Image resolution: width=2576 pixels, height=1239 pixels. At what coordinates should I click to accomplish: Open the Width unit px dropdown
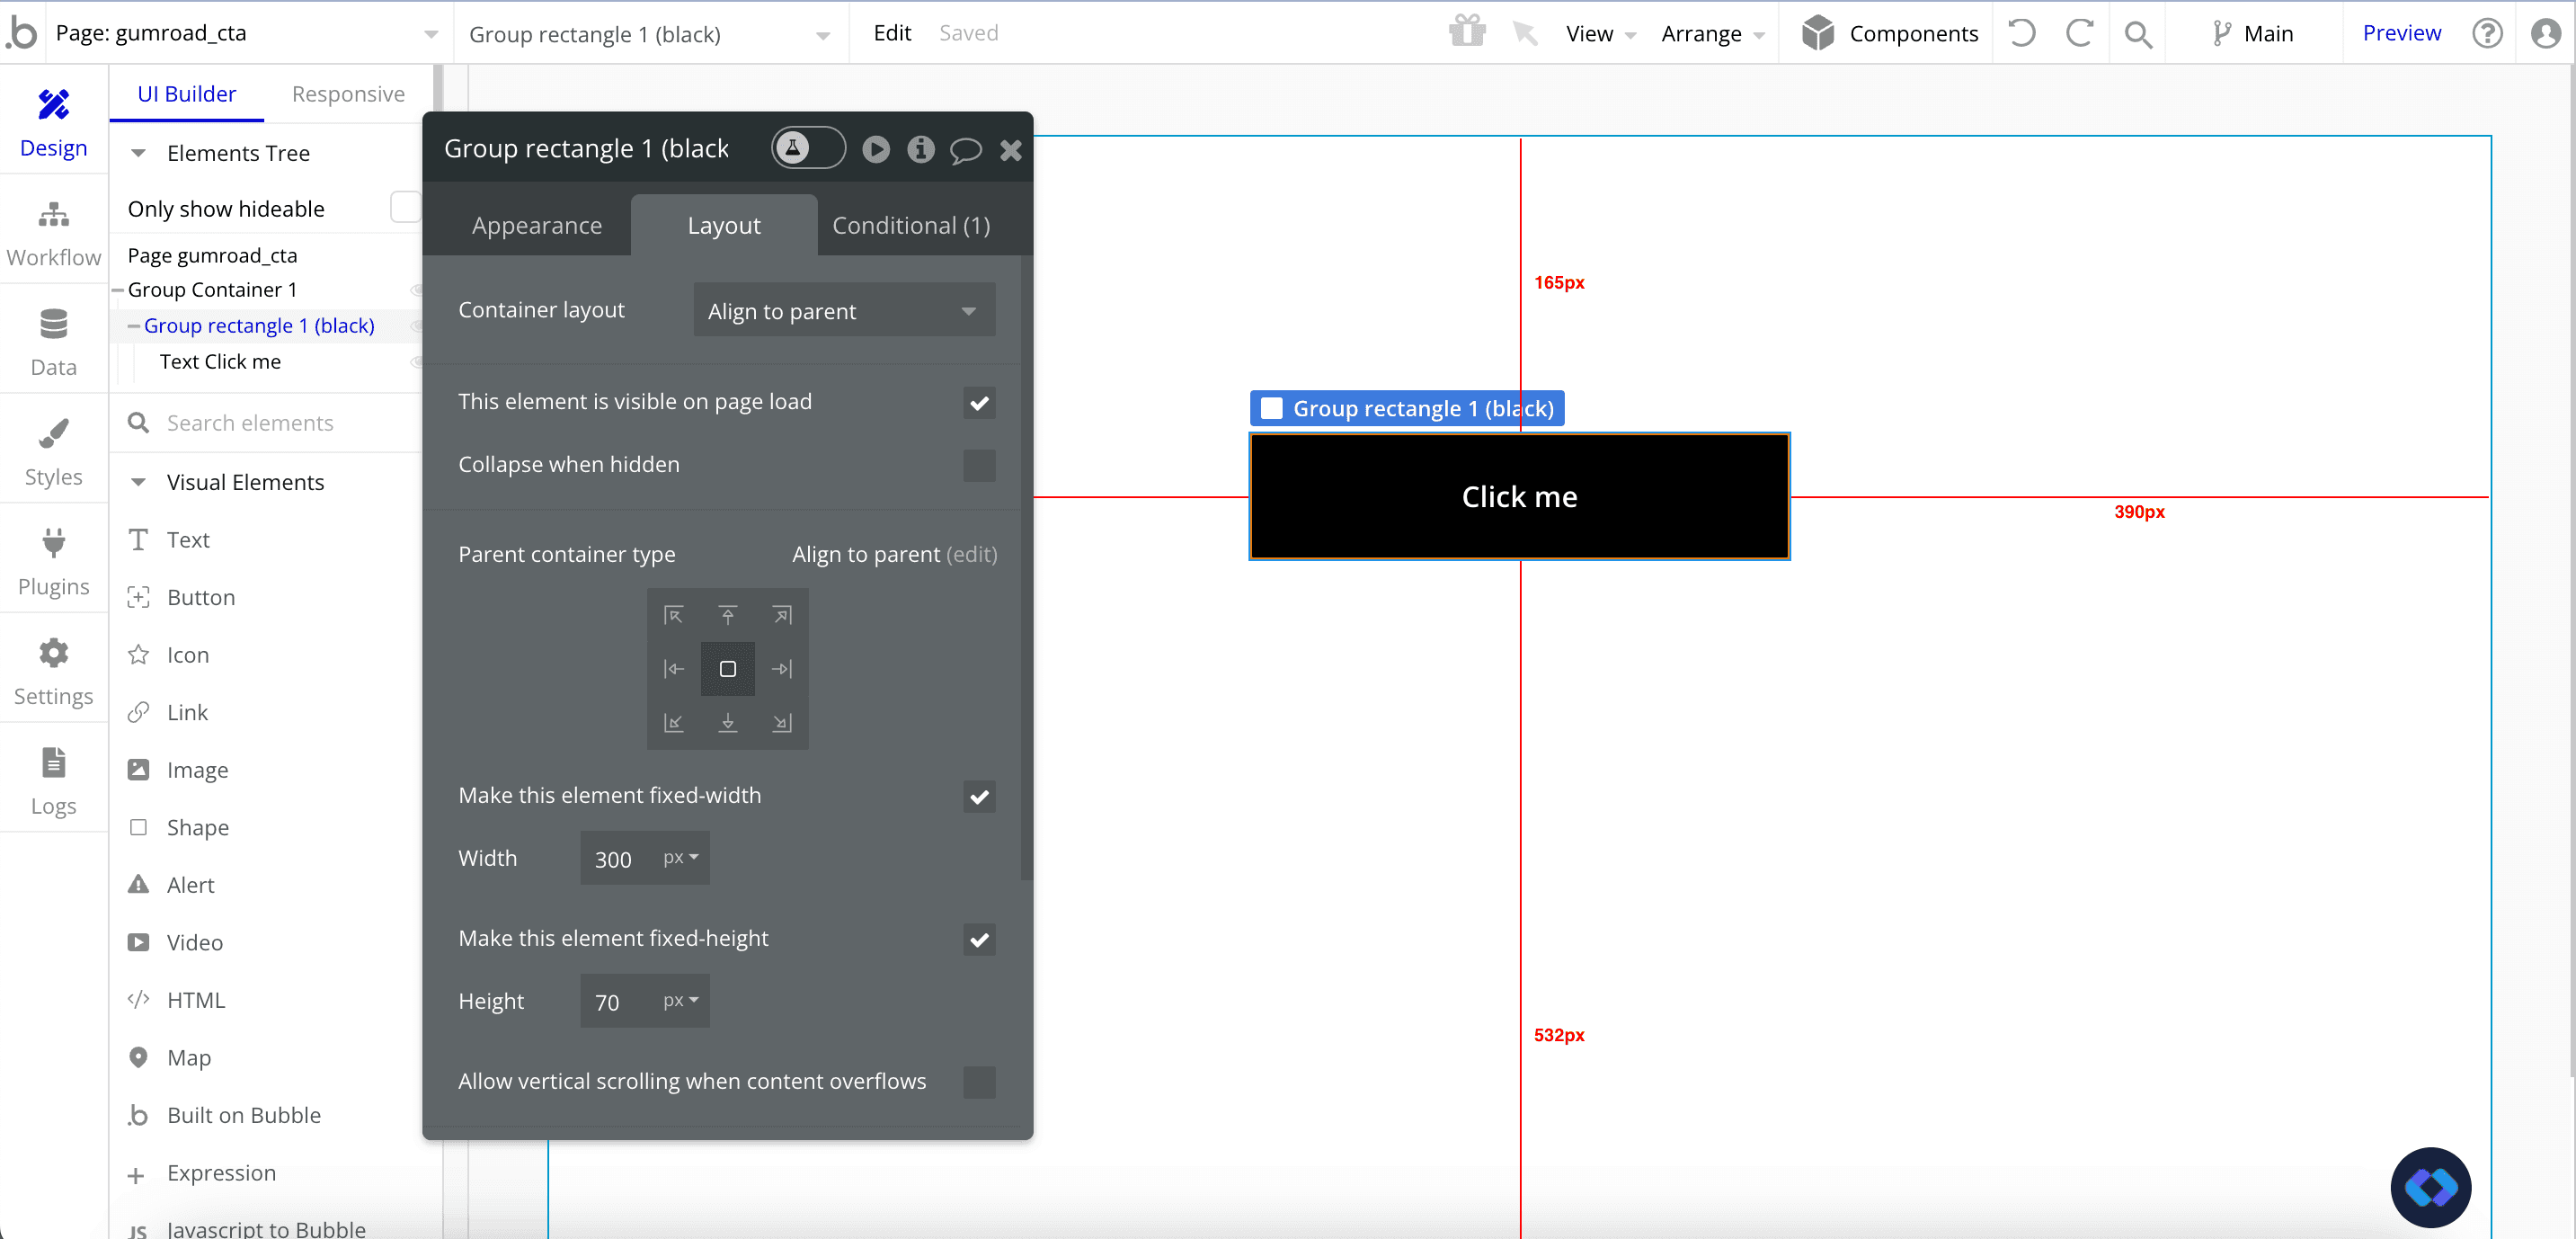[x=681, y=858]
